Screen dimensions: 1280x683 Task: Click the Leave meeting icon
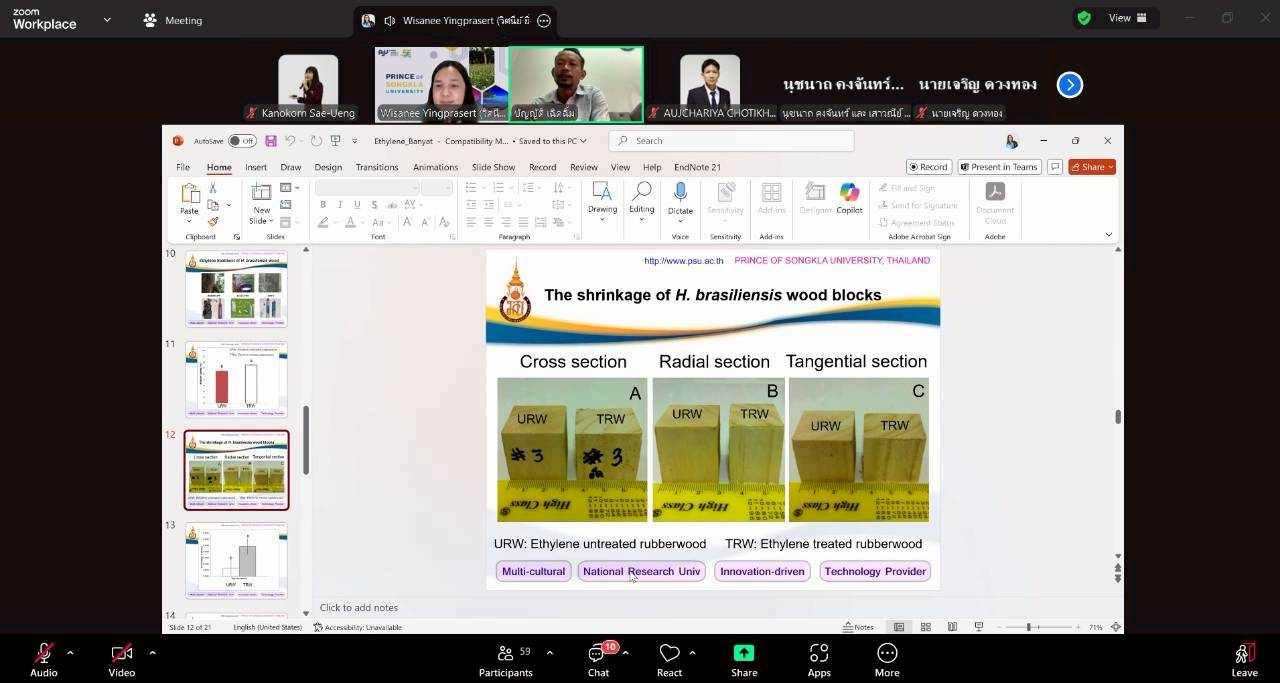pyautogui.click(x=1244, y=653)
